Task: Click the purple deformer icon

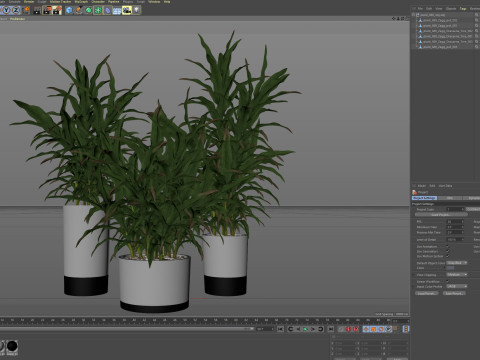Action: point(107,10)
